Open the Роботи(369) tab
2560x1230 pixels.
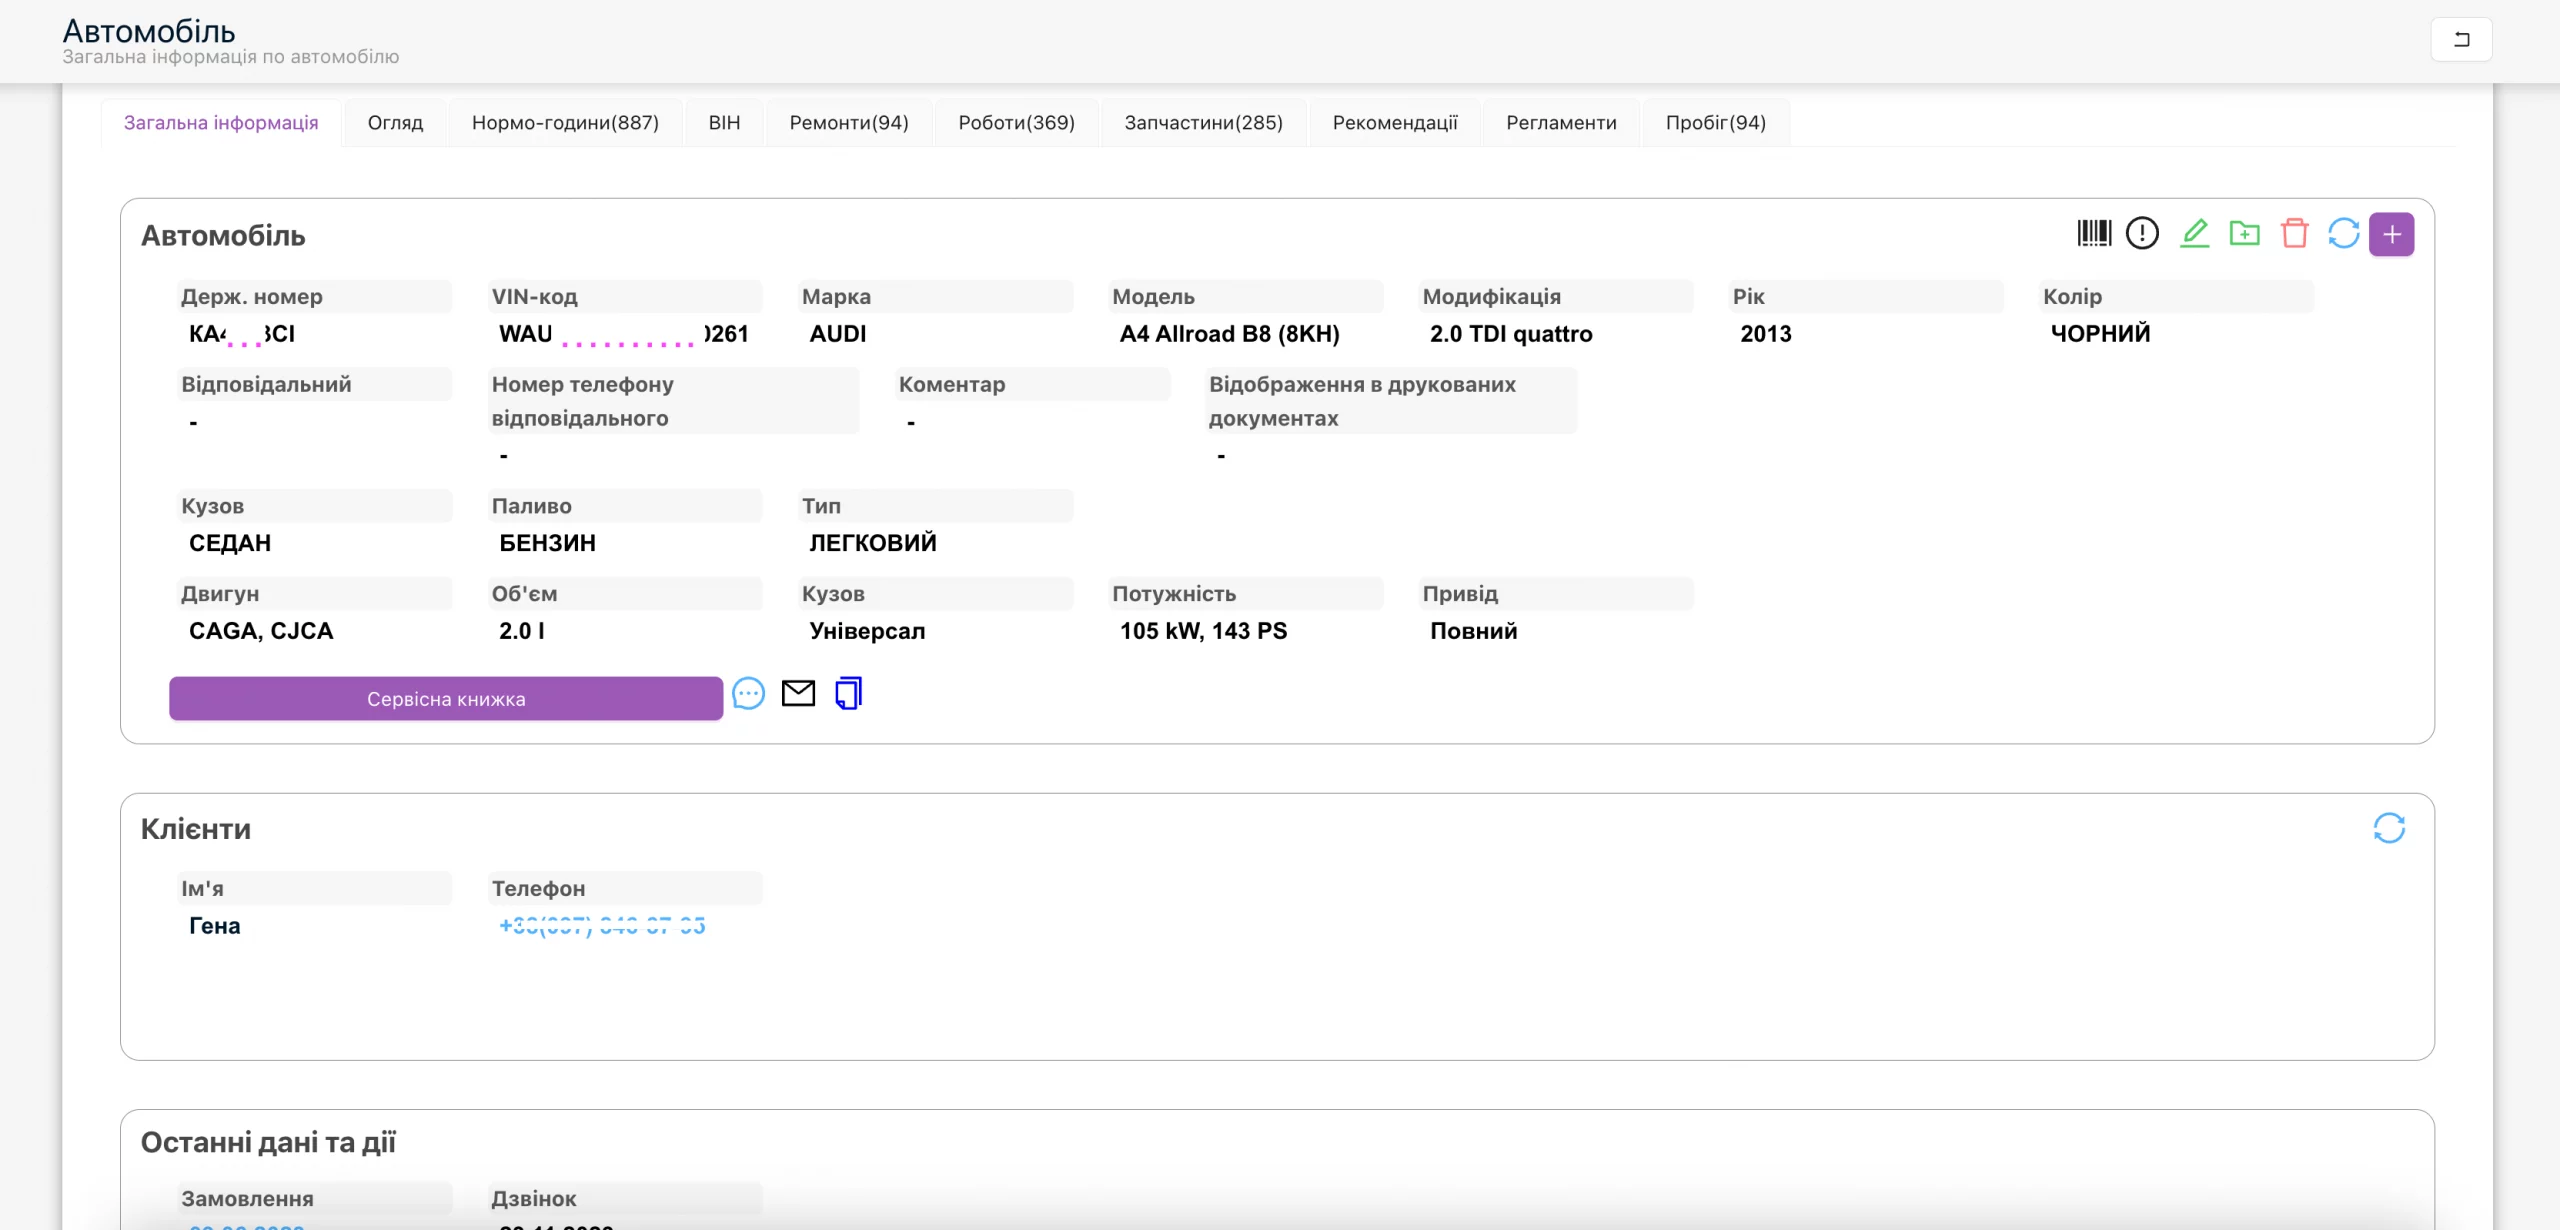(1016, 123)
